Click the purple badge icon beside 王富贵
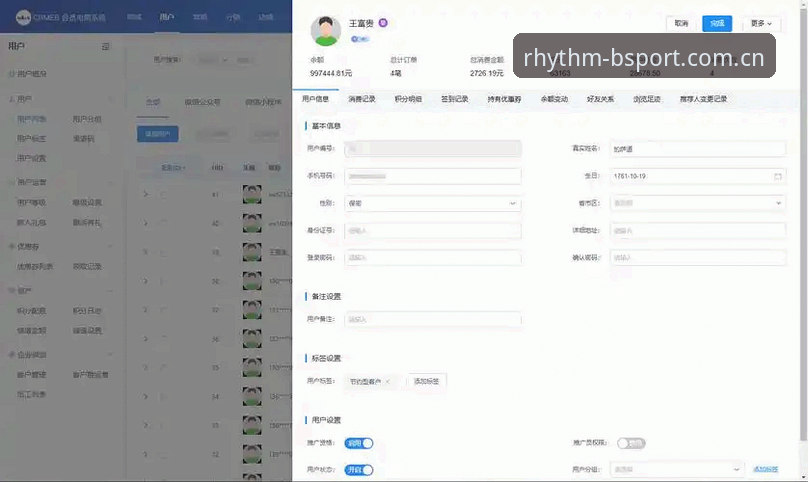The image size is (808, 482). (383, 23)
